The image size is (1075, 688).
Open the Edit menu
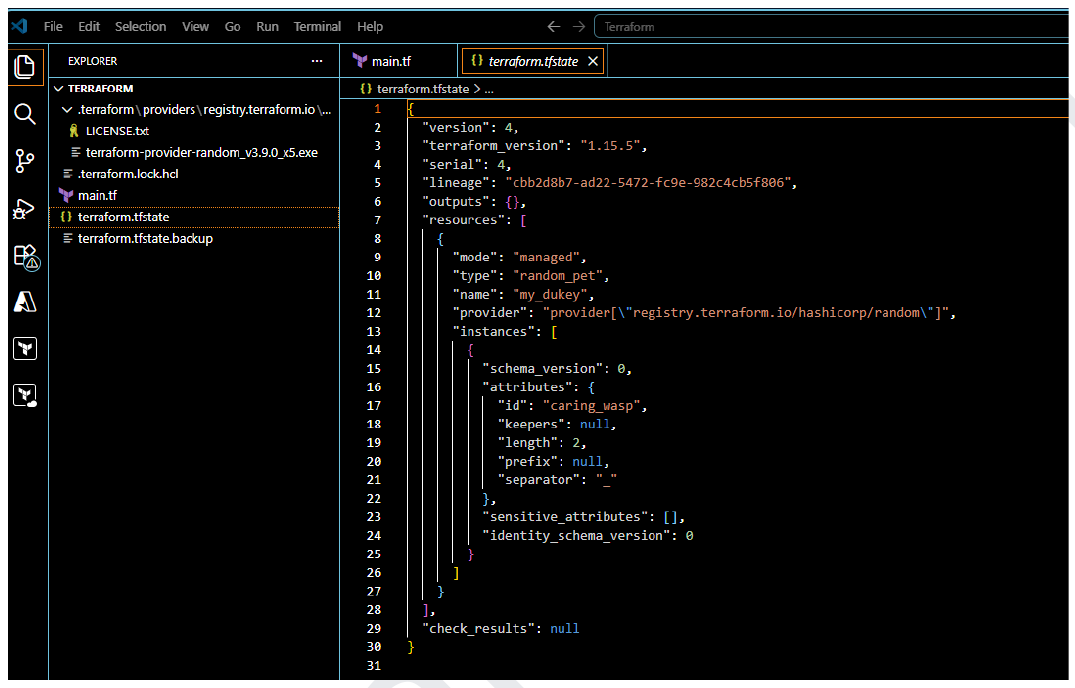coord(89,26)
